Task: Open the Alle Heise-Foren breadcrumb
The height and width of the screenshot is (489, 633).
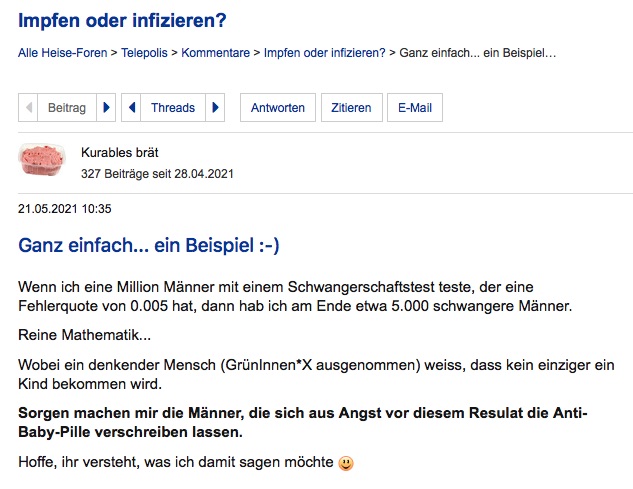Action: click(63, 52)
